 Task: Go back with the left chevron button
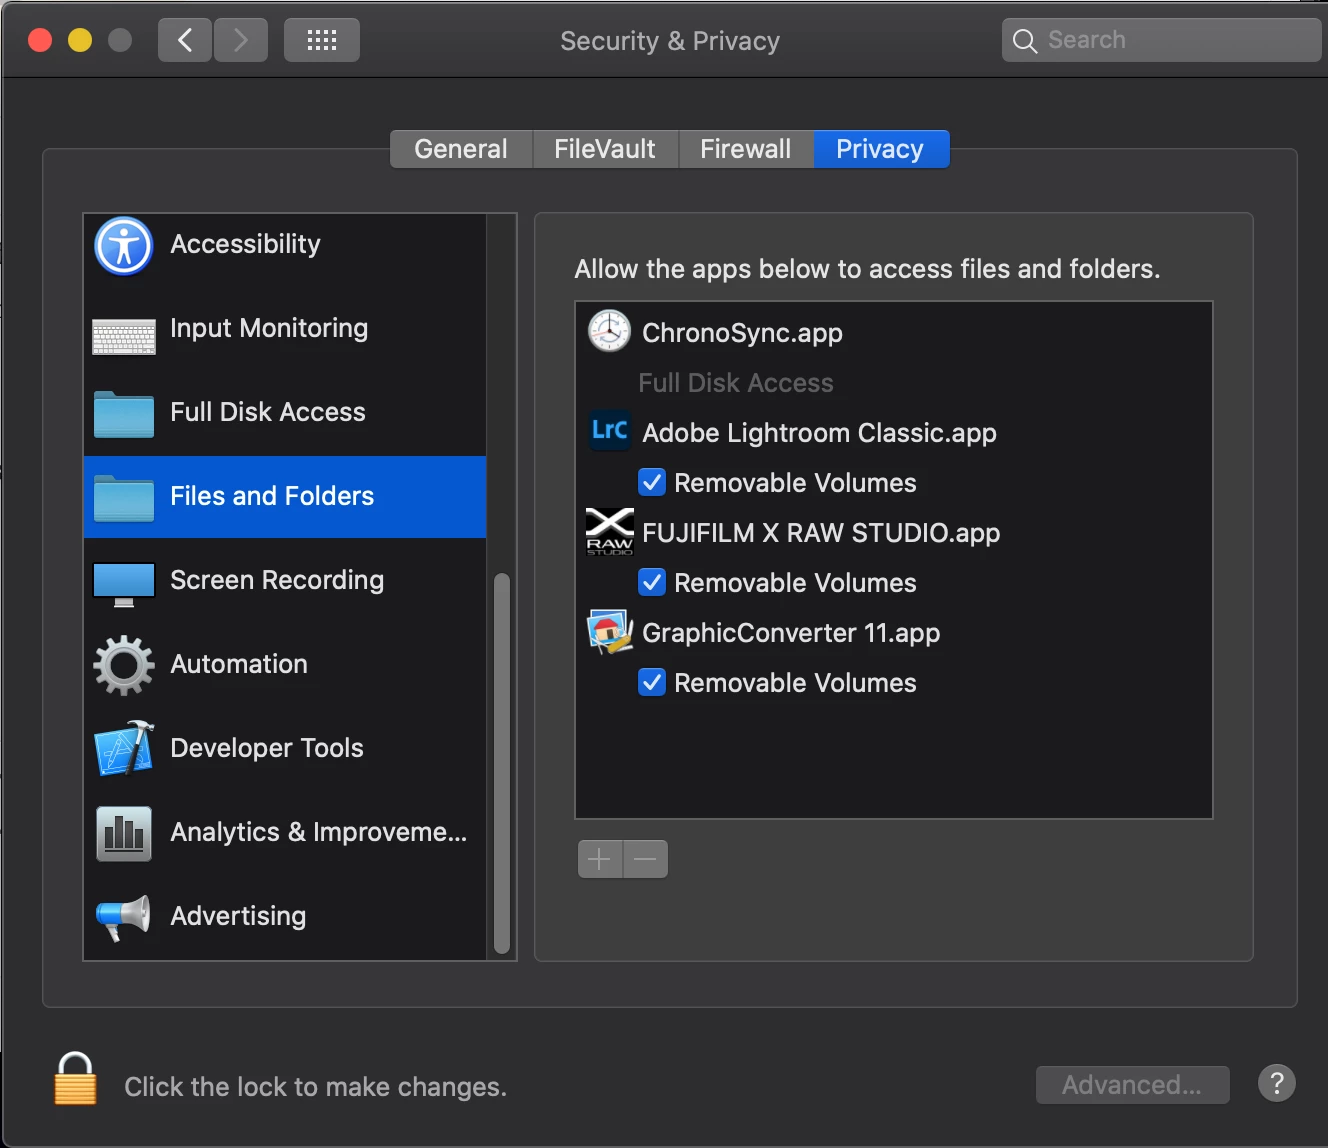[185, 40]
